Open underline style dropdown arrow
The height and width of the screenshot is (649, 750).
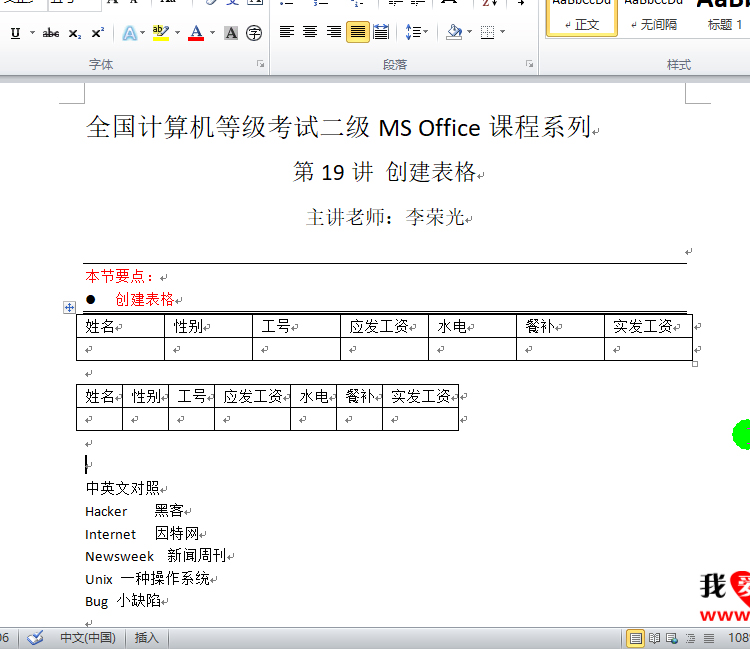pos(33,33)
